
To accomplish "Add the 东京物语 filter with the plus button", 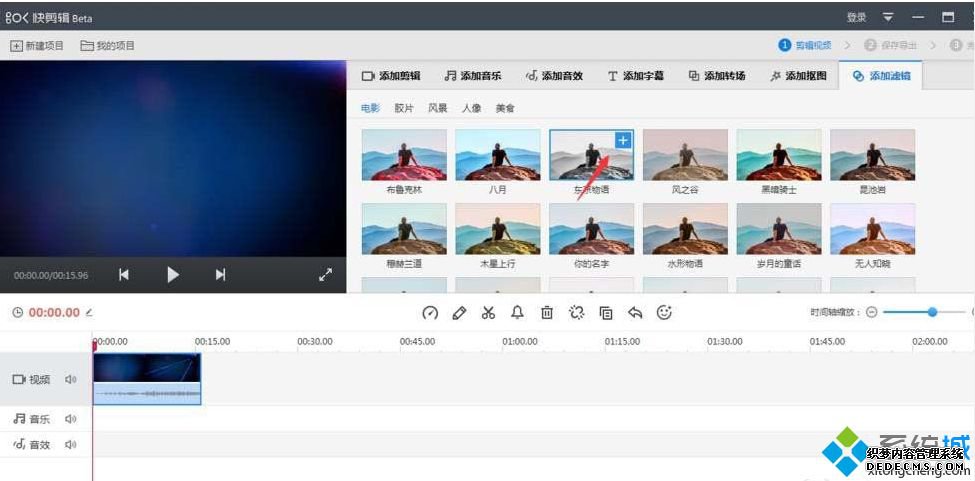I will point(623,140).
